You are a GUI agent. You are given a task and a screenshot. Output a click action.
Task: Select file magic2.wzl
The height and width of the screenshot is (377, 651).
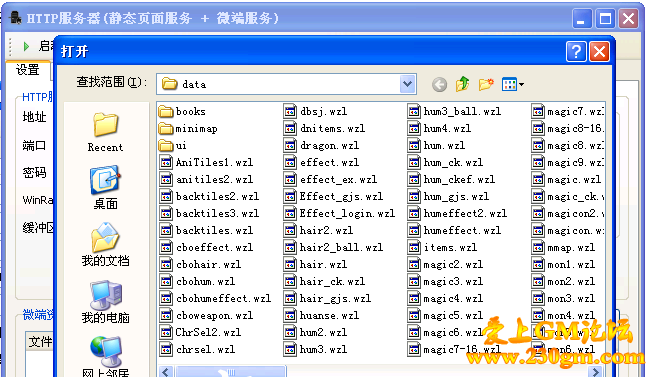point(445,264)
